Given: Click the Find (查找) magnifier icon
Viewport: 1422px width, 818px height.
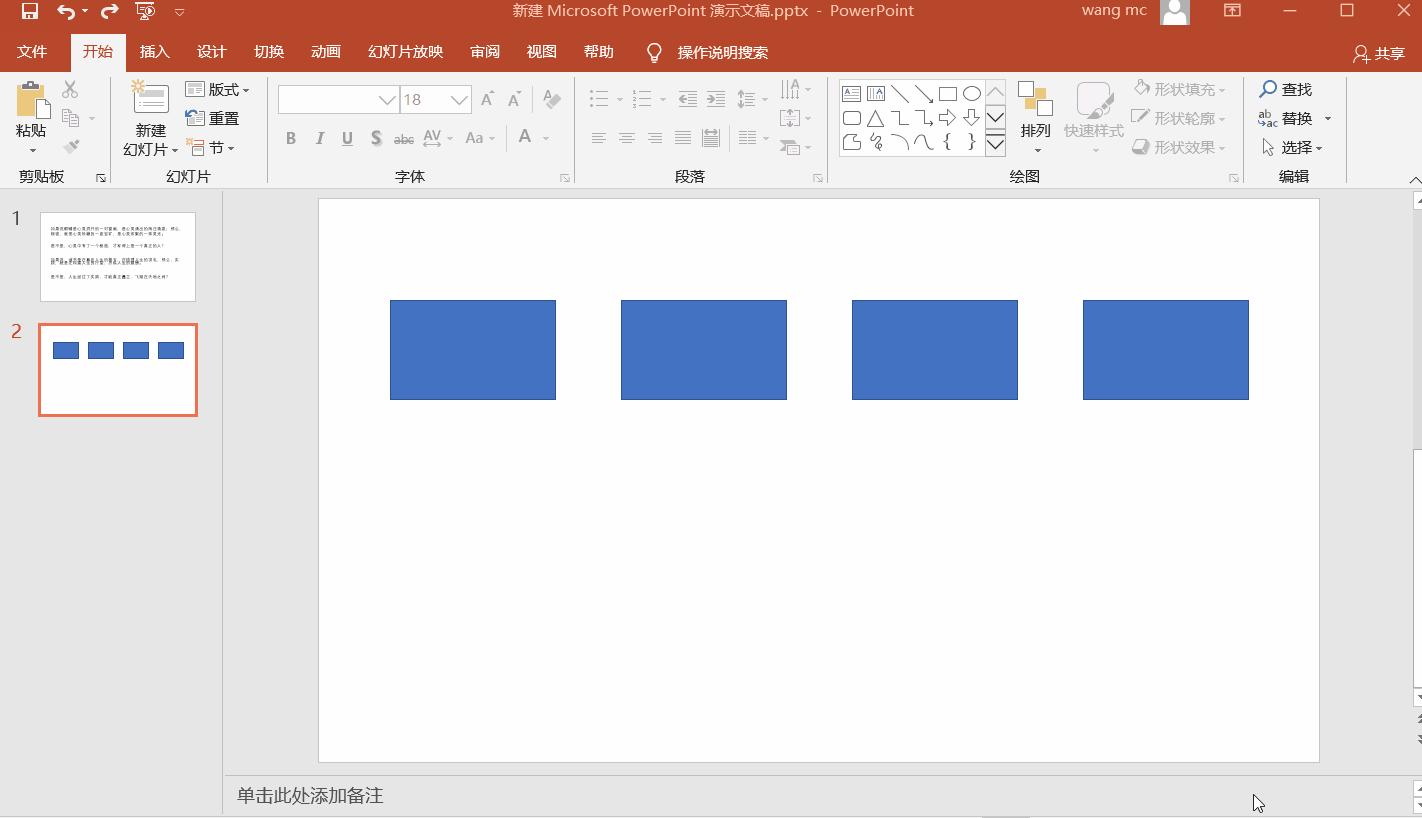Looking at the screenshot, I should pos(1268,90).
